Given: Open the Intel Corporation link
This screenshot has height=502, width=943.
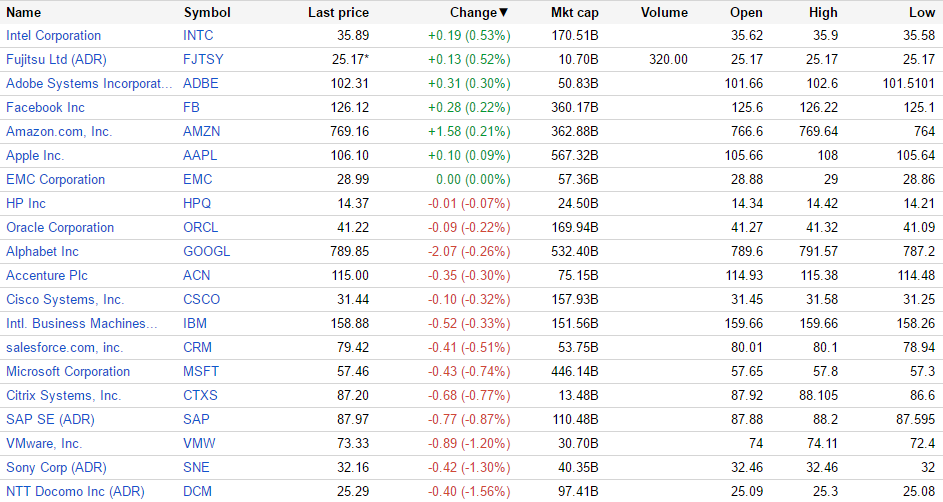Looking at the screenshot, I should click(x=54, y=36).
